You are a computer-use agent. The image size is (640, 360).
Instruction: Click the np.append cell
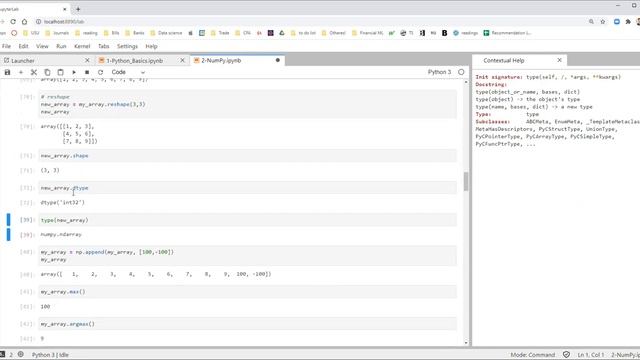pos(247,256)
